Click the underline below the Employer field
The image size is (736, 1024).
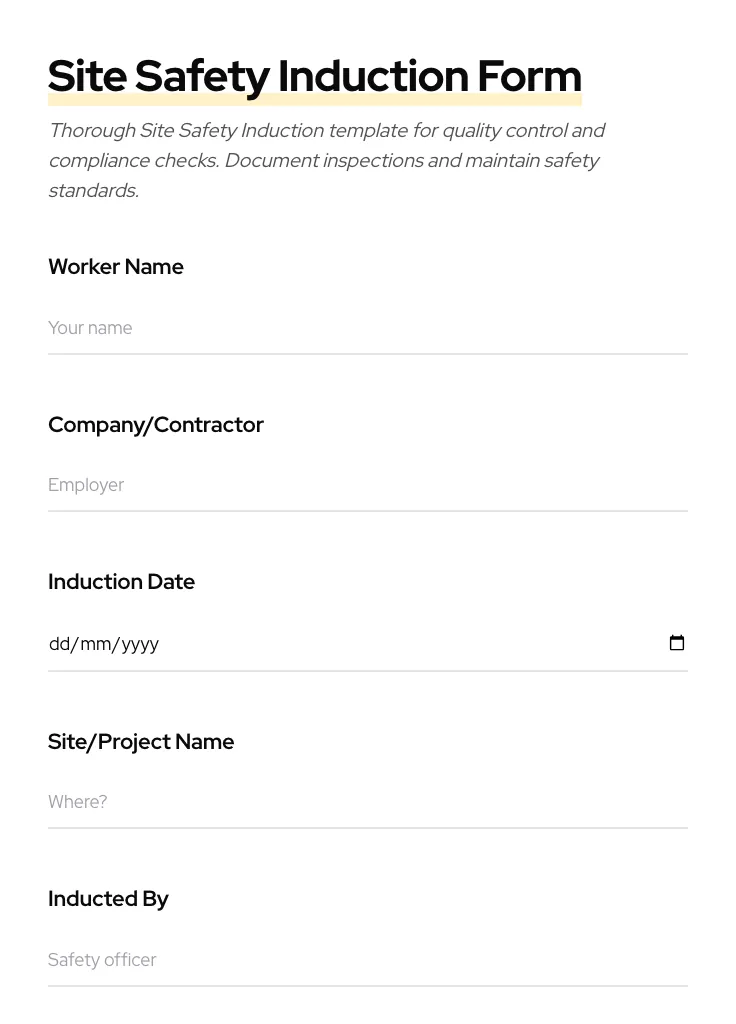(368, 510)
